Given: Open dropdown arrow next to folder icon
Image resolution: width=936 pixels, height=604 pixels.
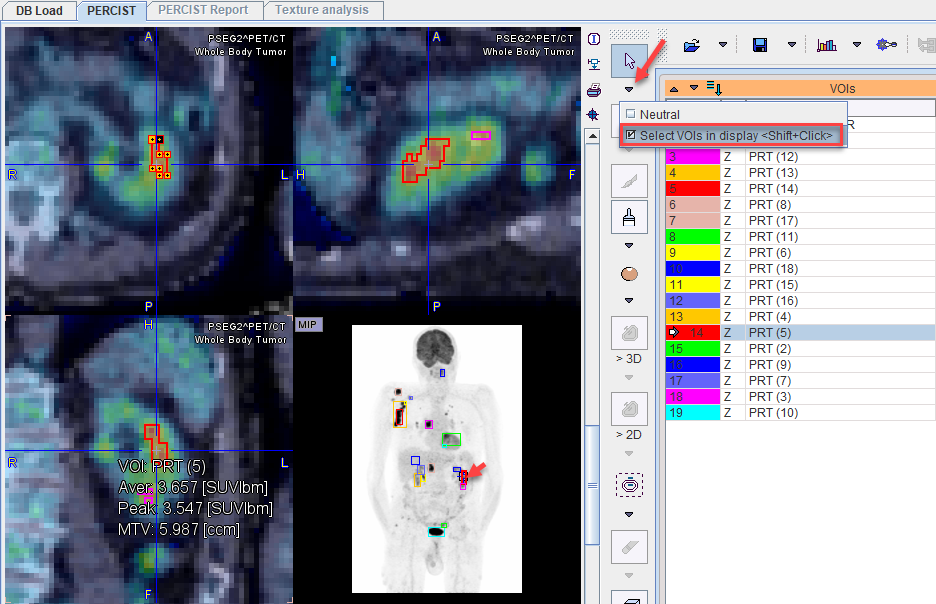Looking at the screenshot, I should click(723, 45).
